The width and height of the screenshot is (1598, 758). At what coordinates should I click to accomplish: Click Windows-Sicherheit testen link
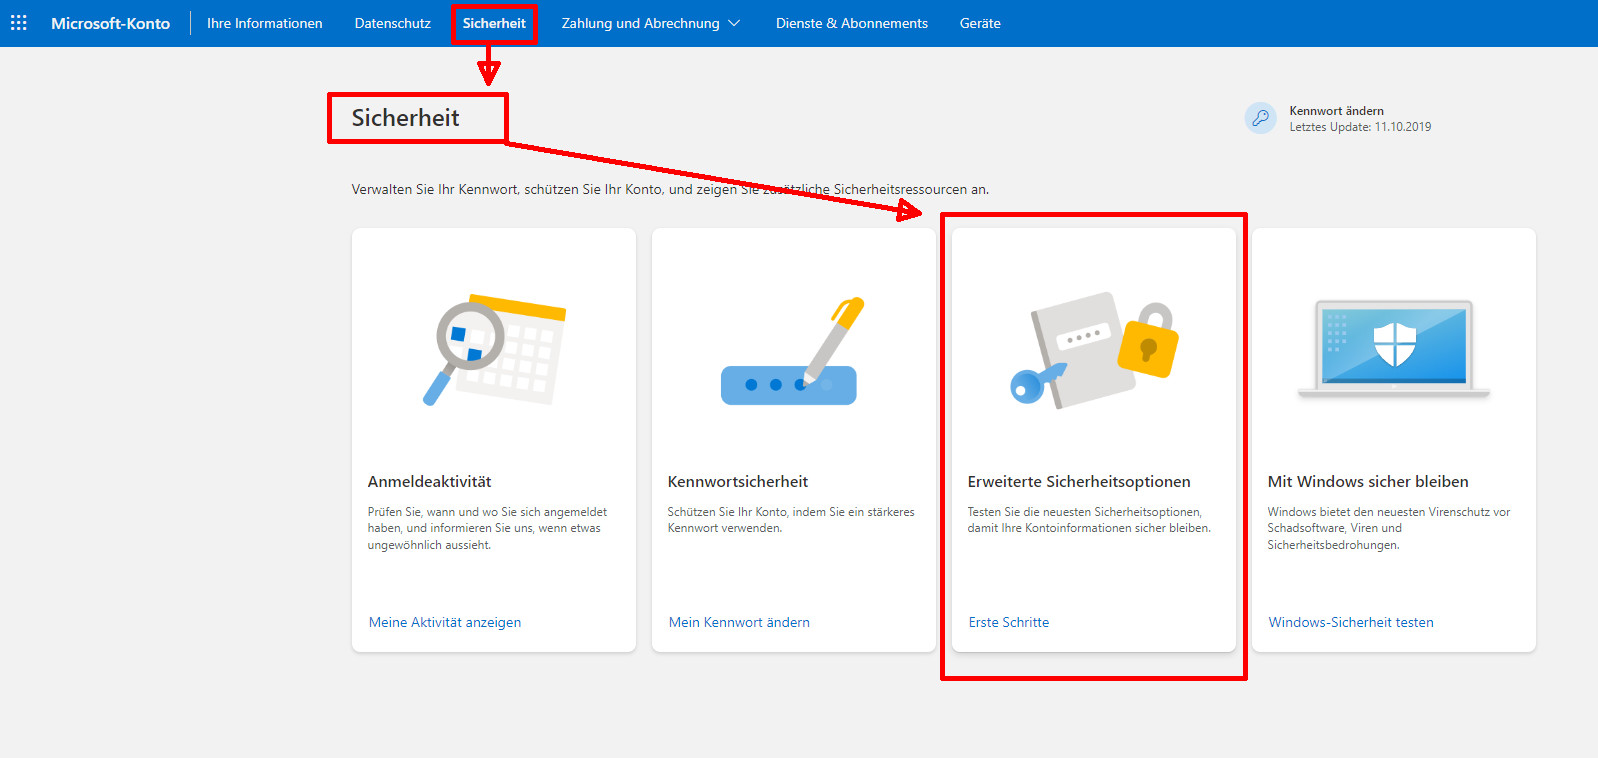coord(1351,622)
